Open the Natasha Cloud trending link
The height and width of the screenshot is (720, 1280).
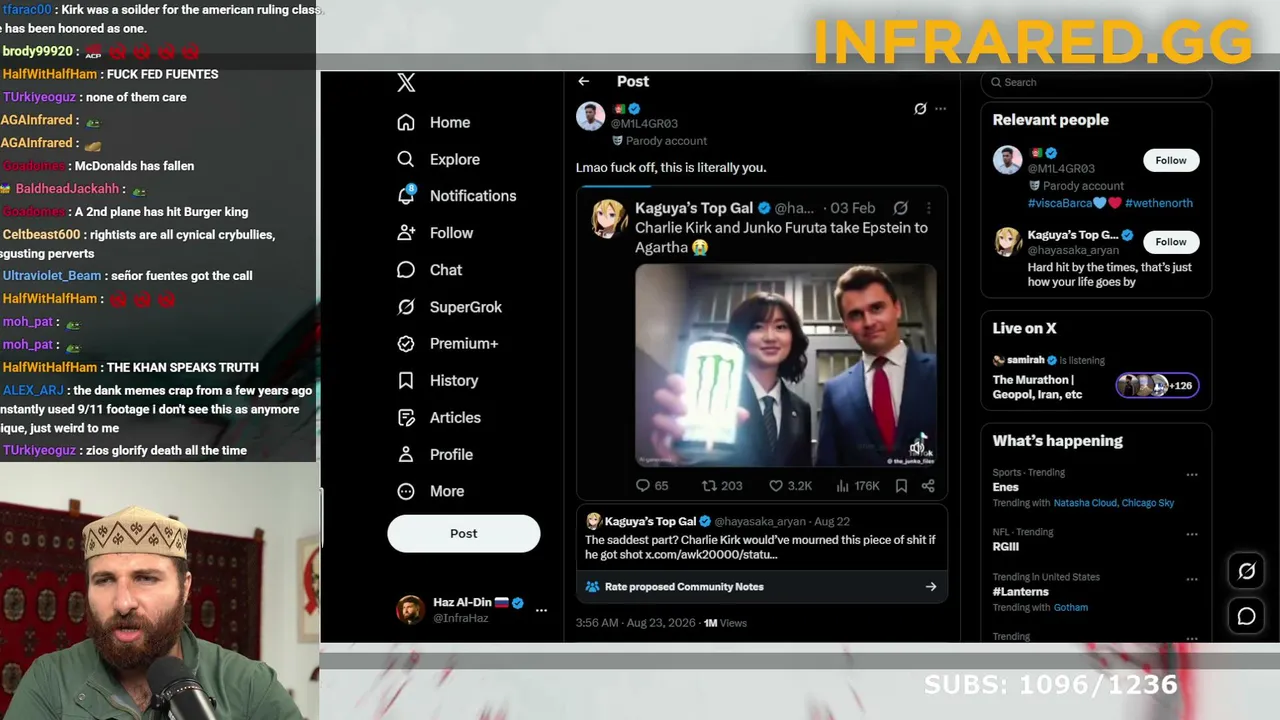pyautogui.click(x=1085, y=503)
